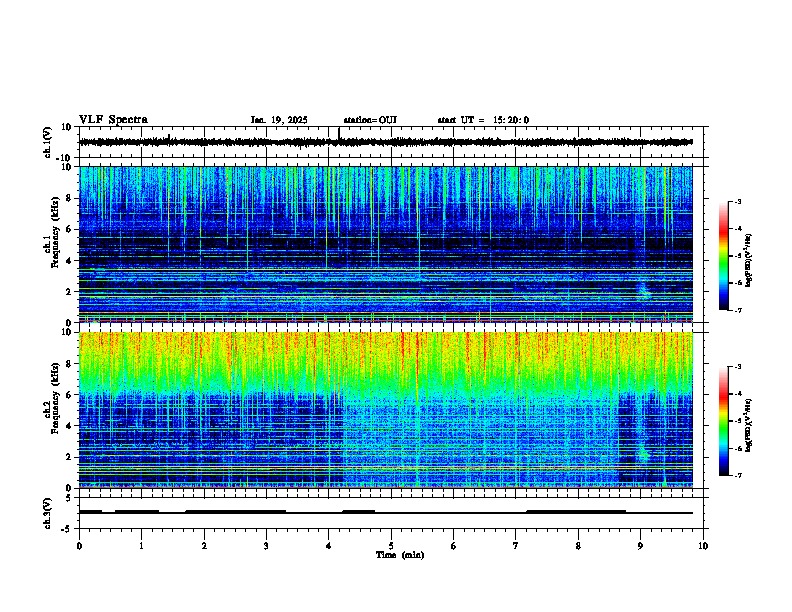Click the "0" tick on the time axis

tap(79, 546)
